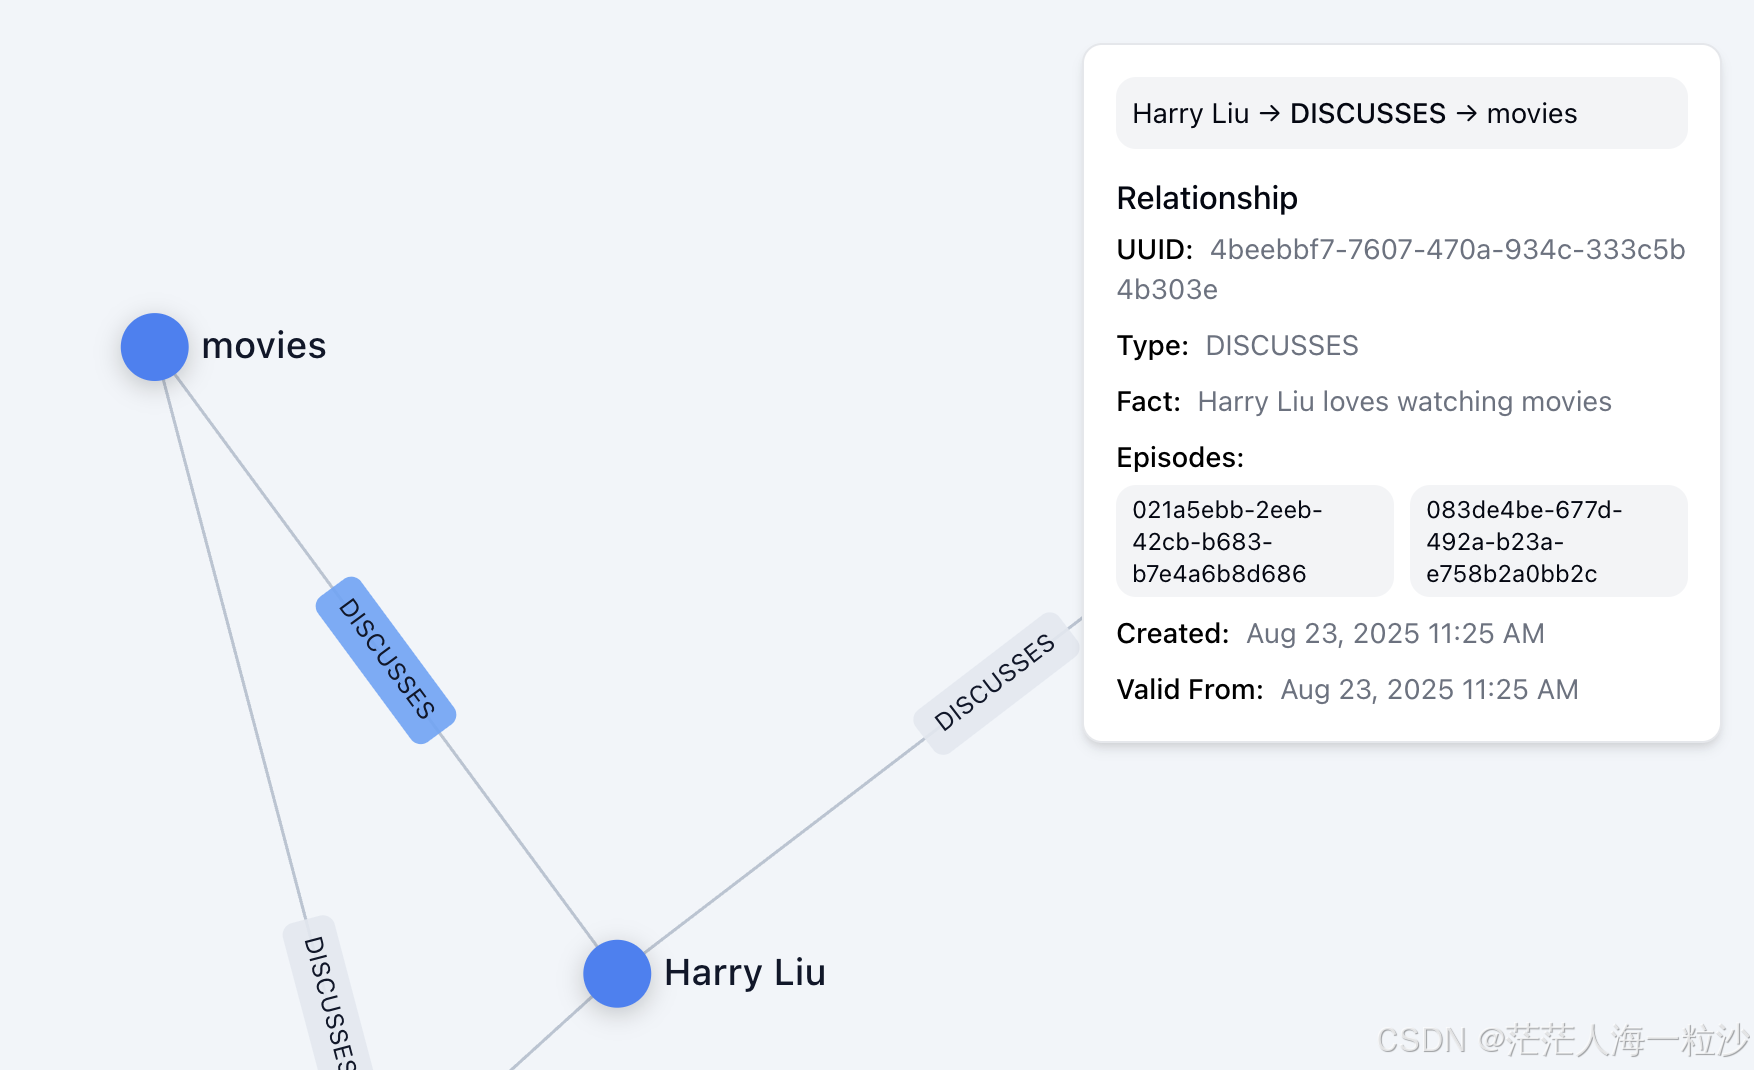The width and height of the screenshot is (1754, 1070).
Task: Select the Relationship section heading
Action: coord(1206,198)
